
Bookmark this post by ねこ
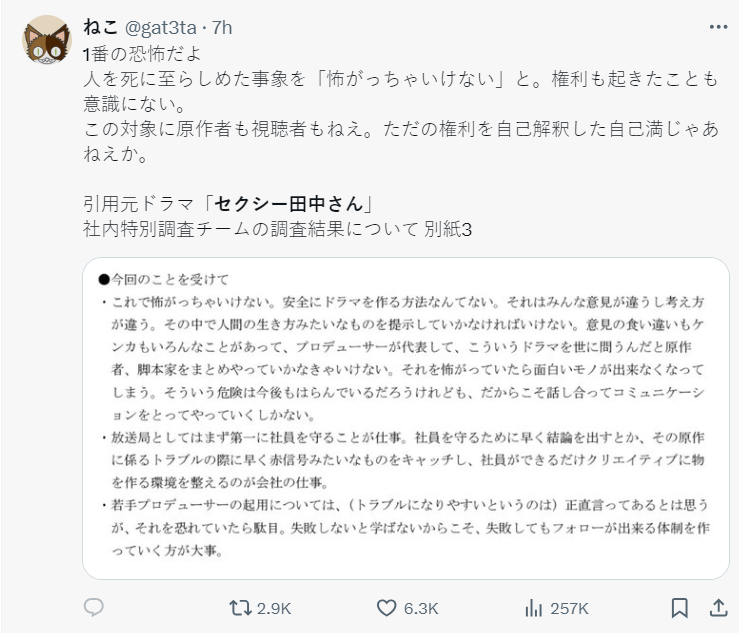pos(679,607)
